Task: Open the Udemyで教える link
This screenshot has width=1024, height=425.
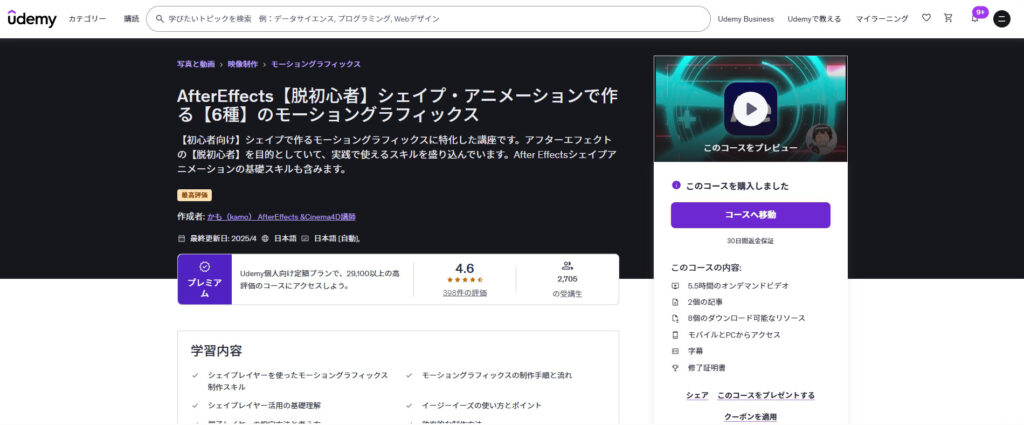Action: pos(814,19)
